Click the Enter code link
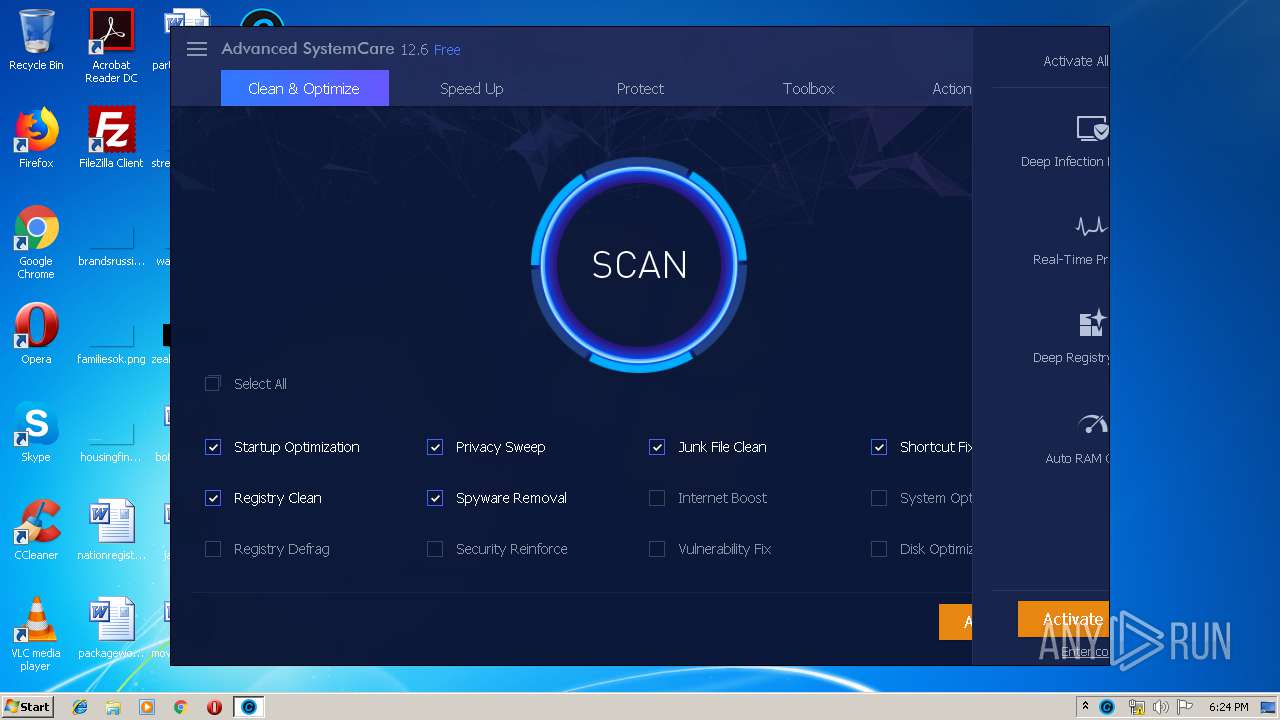This screenshot has height=720, width=1280. point(1085,652)
